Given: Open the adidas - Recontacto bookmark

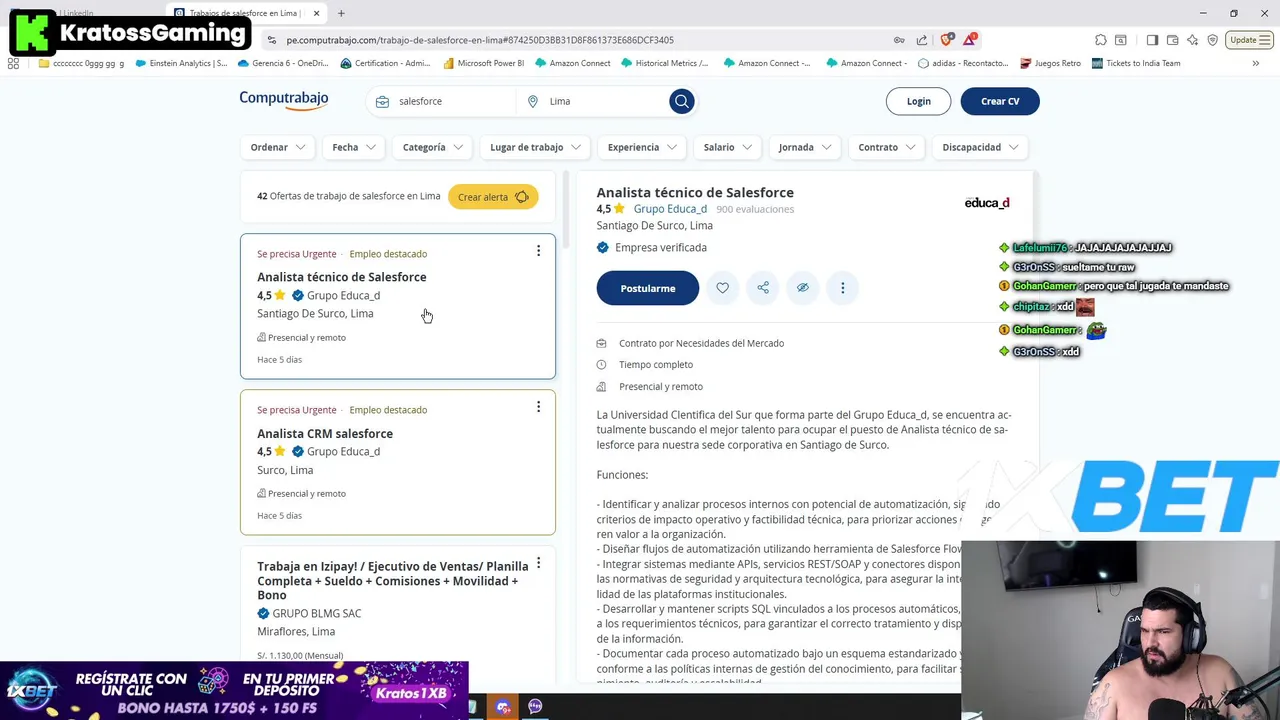Looking at the screenshot, I should click(x=962, y=63).
